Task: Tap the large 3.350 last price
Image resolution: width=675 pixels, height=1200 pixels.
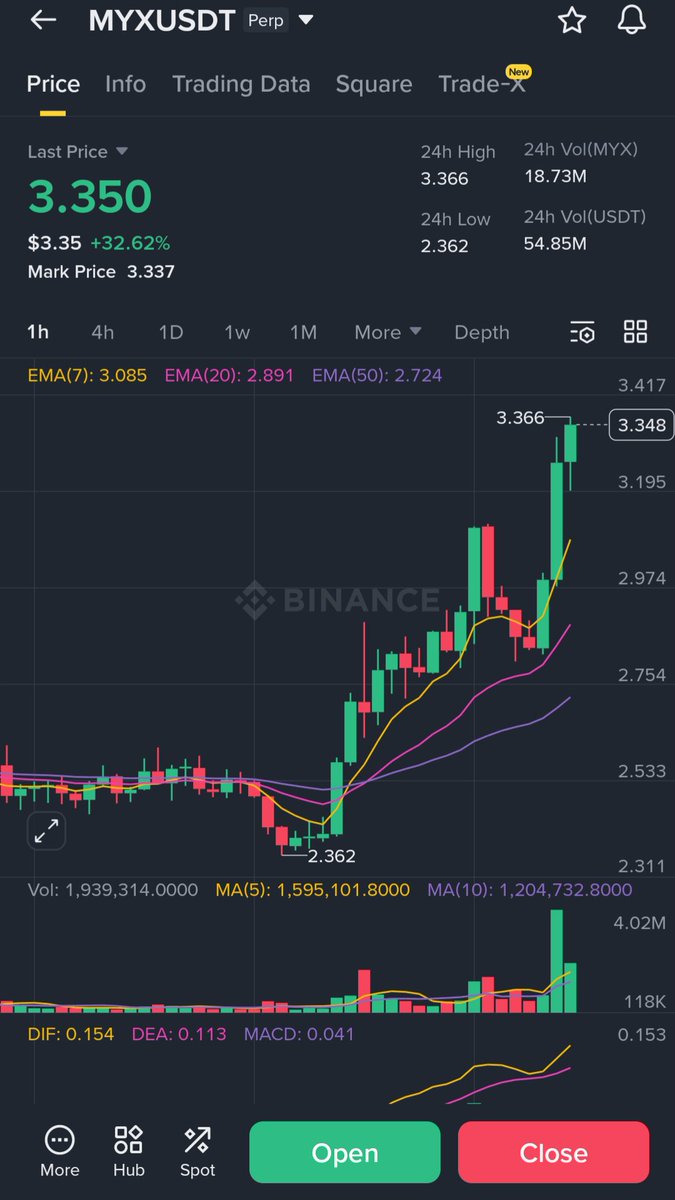Action: pos(90,197)
